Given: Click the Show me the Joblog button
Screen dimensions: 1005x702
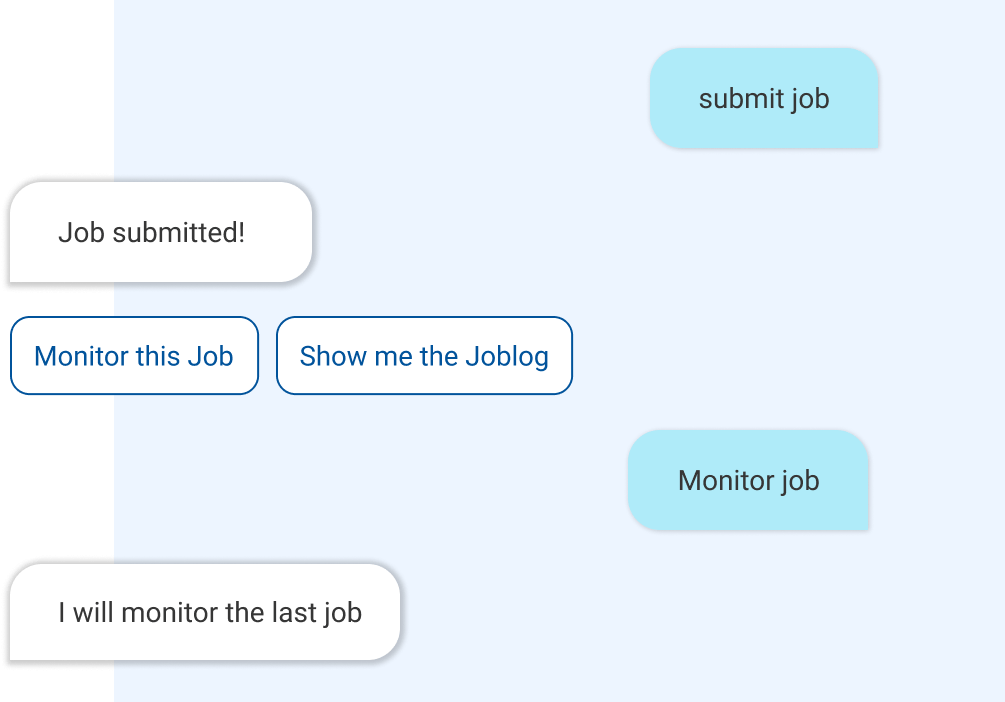Looking at the screenshot, I should pos(424,356).
